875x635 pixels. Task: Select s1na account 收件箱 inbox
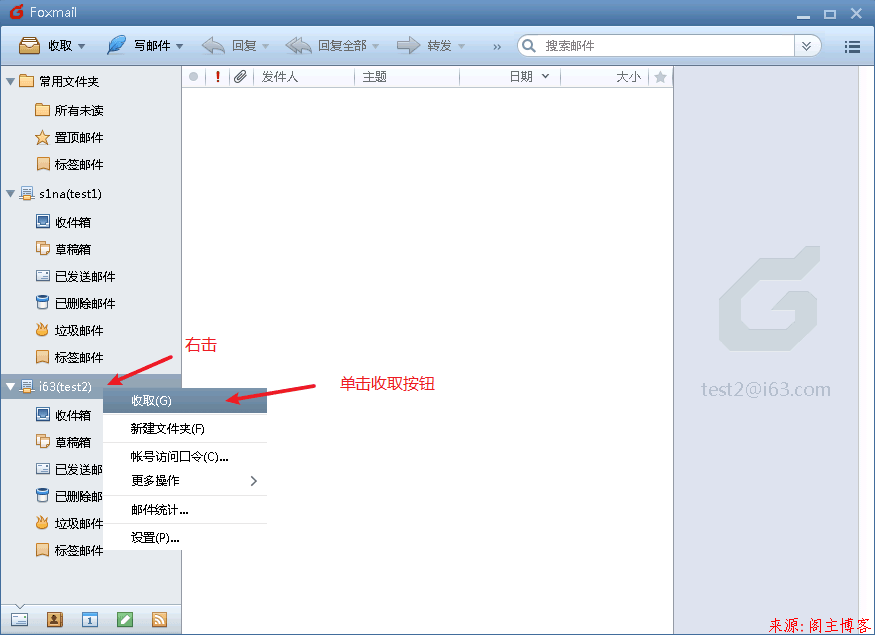63,222
